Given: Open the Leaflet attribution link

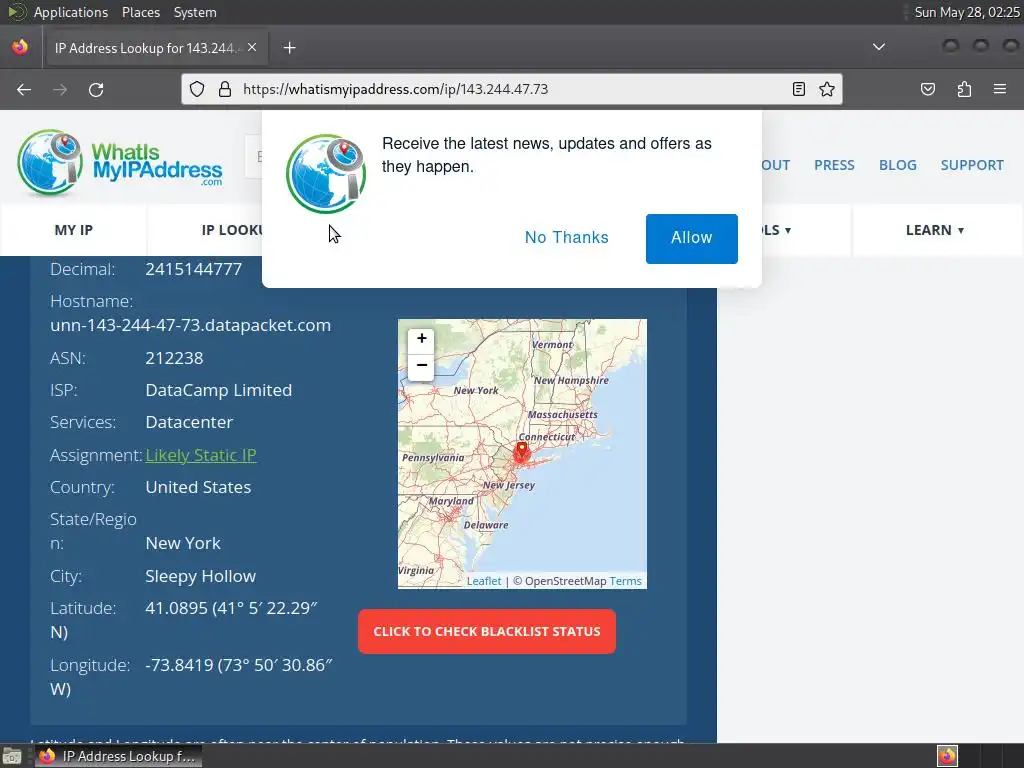Looking at the screenshot, I should (484, 581).
